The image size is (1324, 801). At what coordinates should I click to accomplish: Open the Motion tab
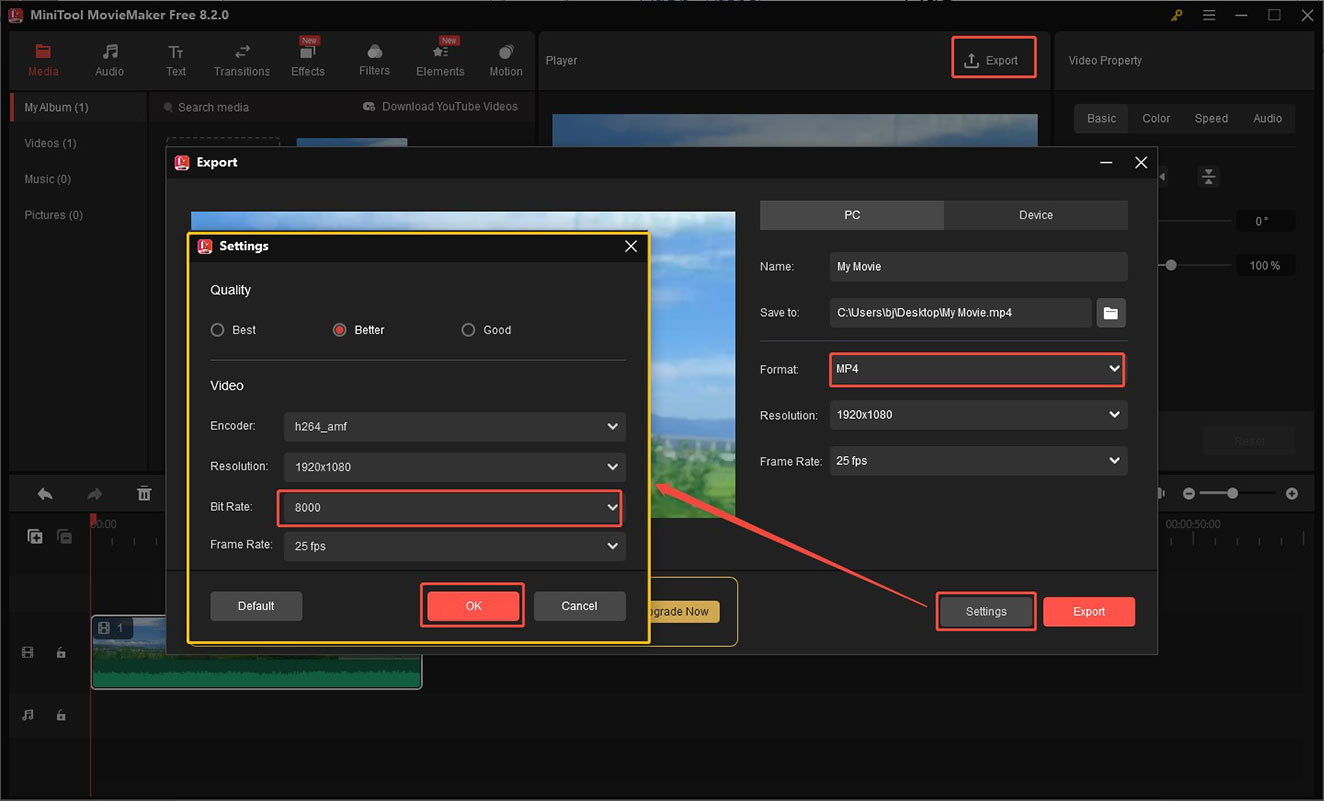tap(506, 60)
